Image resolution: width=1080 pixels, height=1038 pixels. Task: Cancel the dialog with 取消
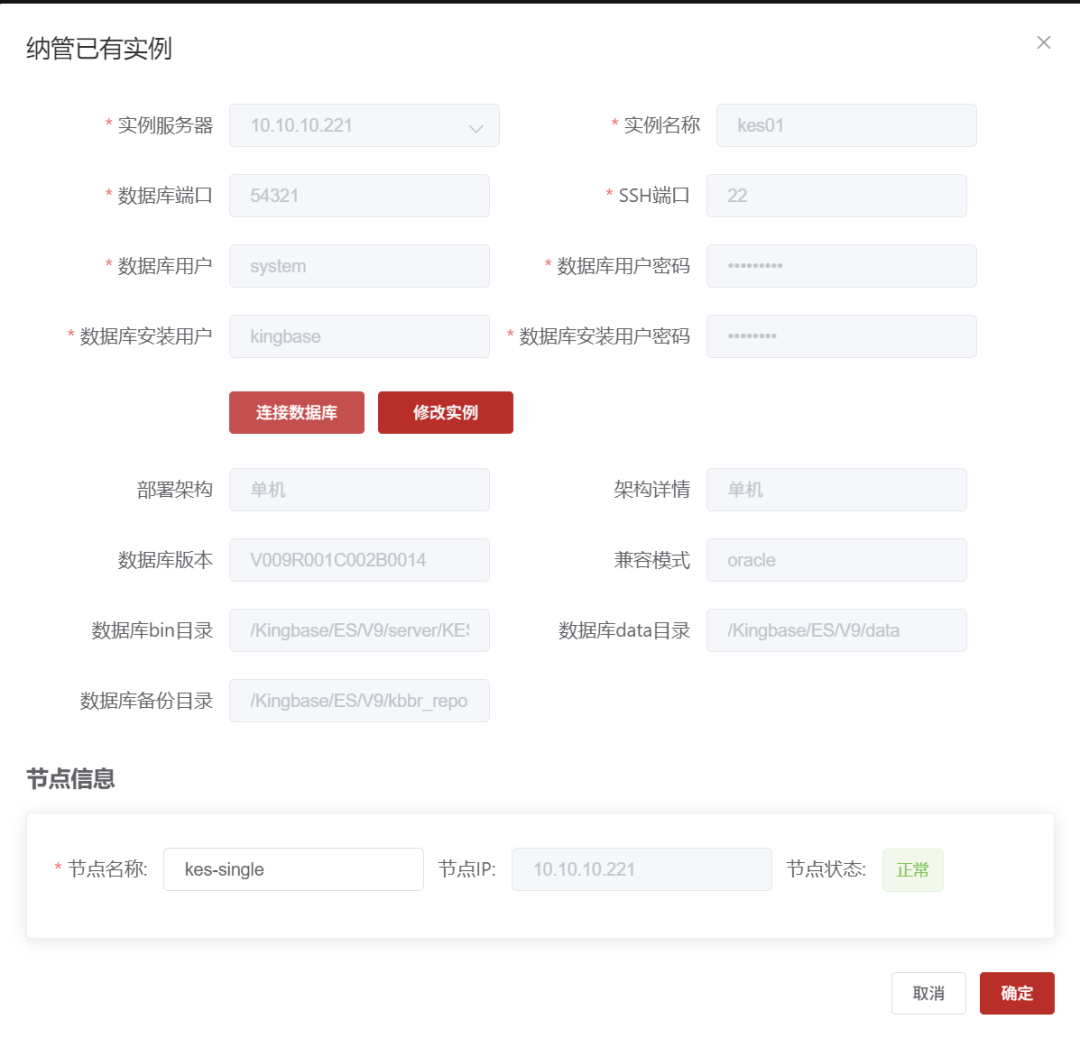click(928, 993)
